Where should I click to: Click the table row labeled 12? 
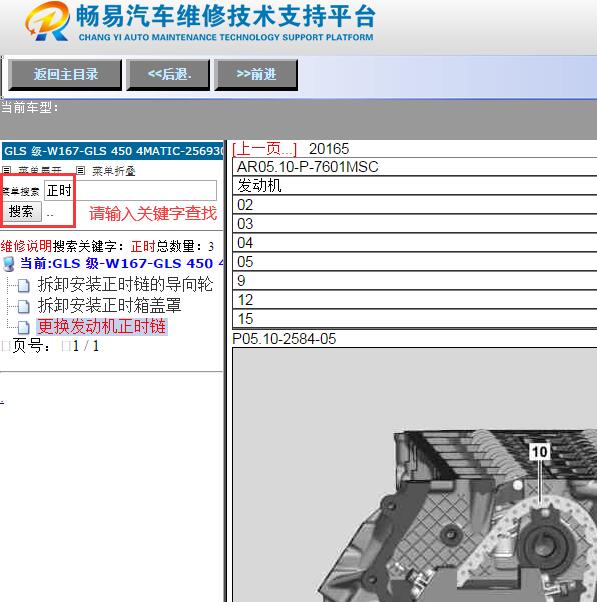(415, 300)
